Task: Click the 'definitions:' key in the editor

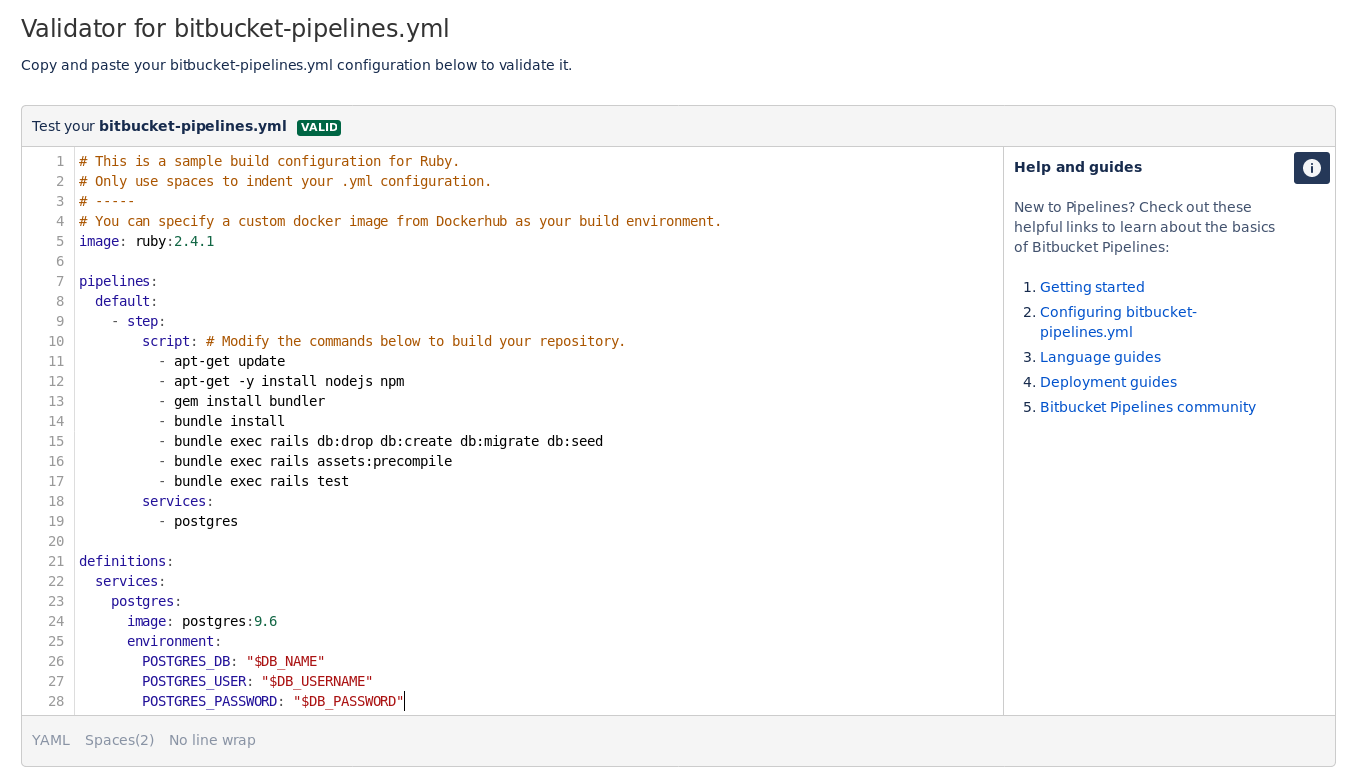Action: 126,561
